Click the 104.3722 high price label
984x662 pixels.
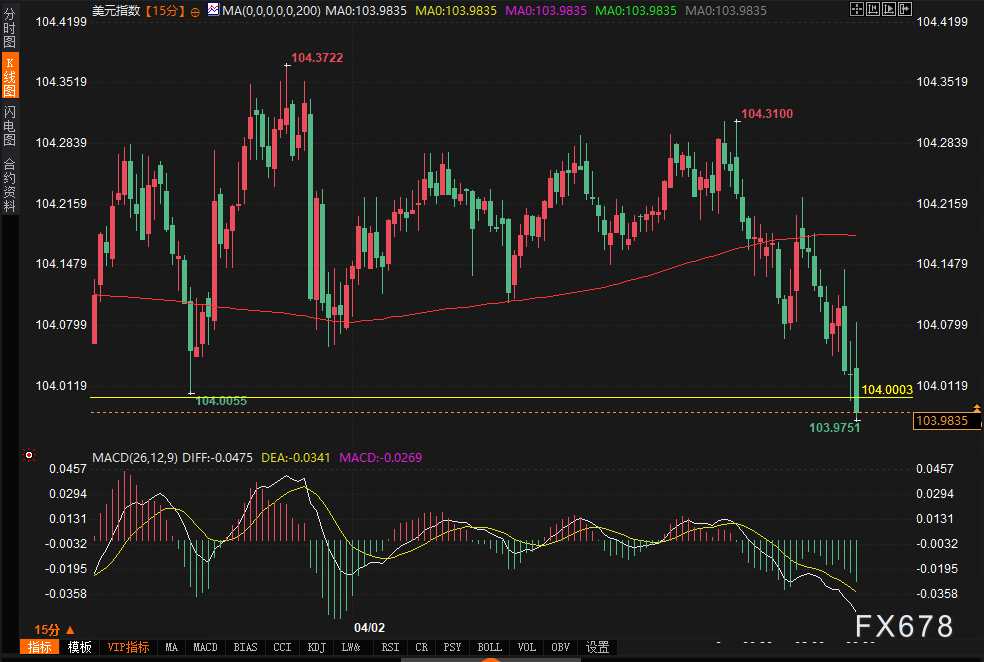point(317,58)
